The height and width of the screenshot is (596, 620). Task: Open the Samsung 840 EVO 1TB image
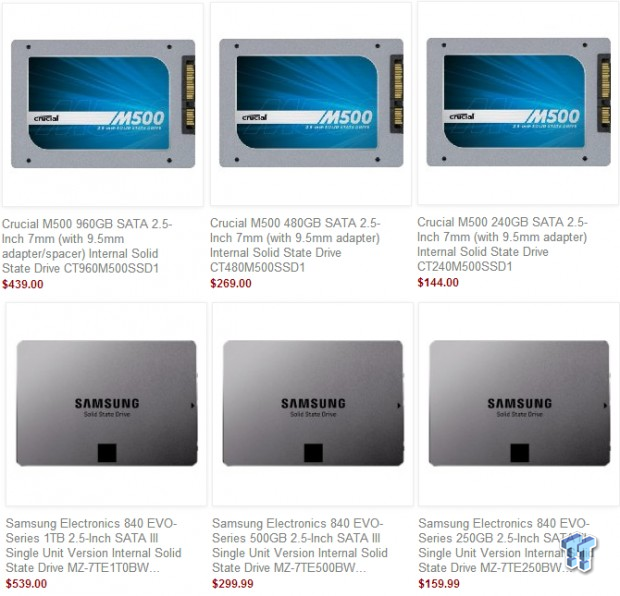click(x=106, y=404)
